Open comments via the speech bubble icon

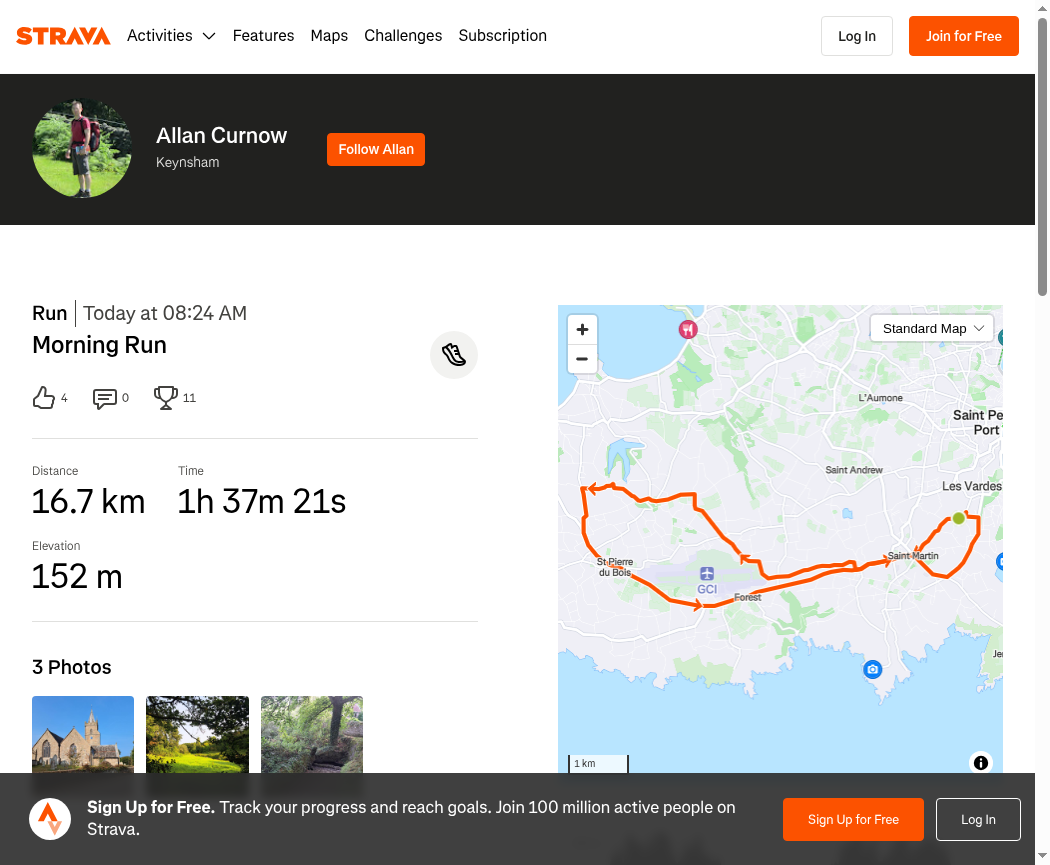click(104, 398)
